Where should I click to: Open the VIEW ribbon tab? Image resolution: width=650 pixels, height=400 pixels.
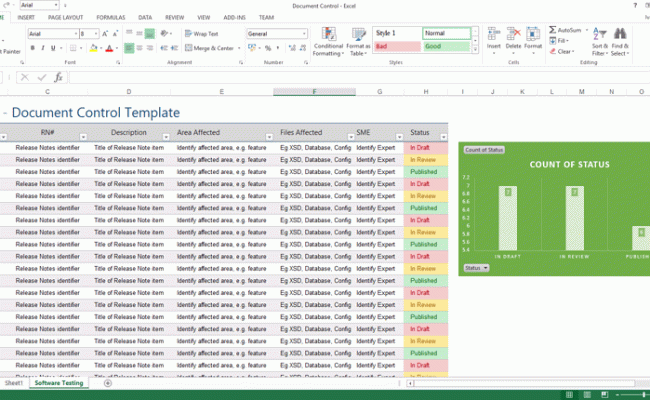(x=204, y=17)
